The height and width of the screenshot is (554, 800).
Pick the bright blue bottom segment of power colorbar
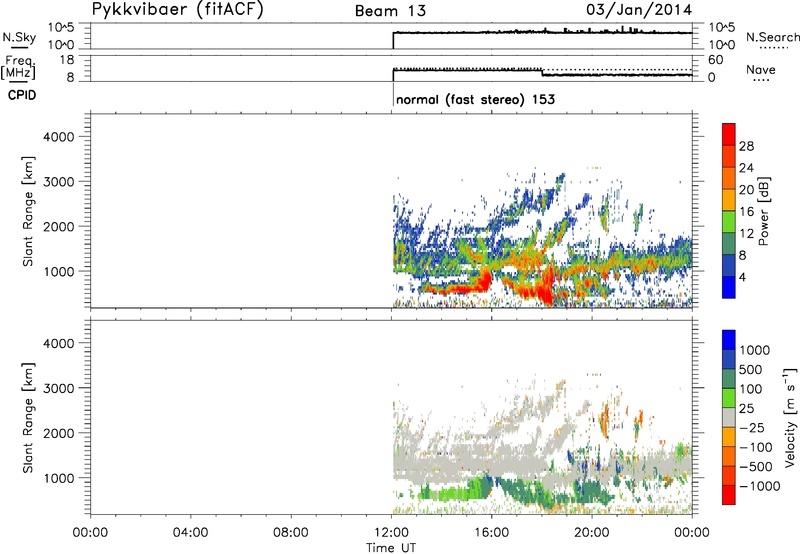pos(729,287)
